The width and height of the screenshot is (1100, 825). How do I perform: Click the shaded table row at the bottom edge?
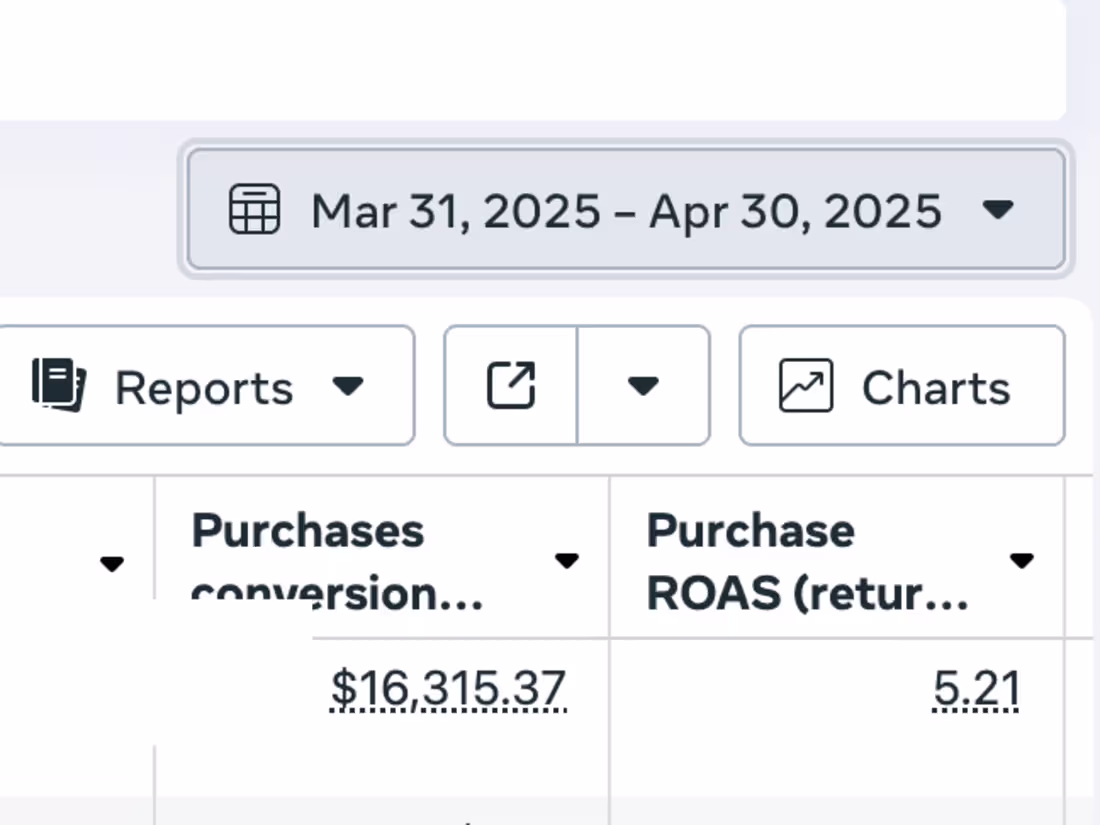[x=550, y=815]
